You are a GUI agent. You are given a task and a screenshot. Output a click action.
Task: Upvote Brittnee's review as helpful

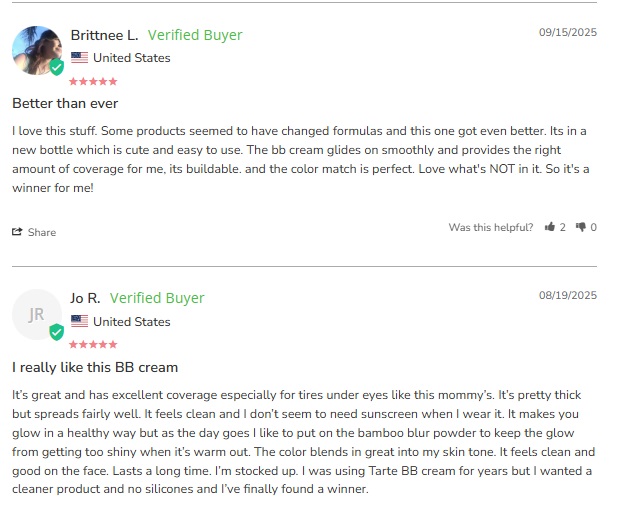pos(550,227)
